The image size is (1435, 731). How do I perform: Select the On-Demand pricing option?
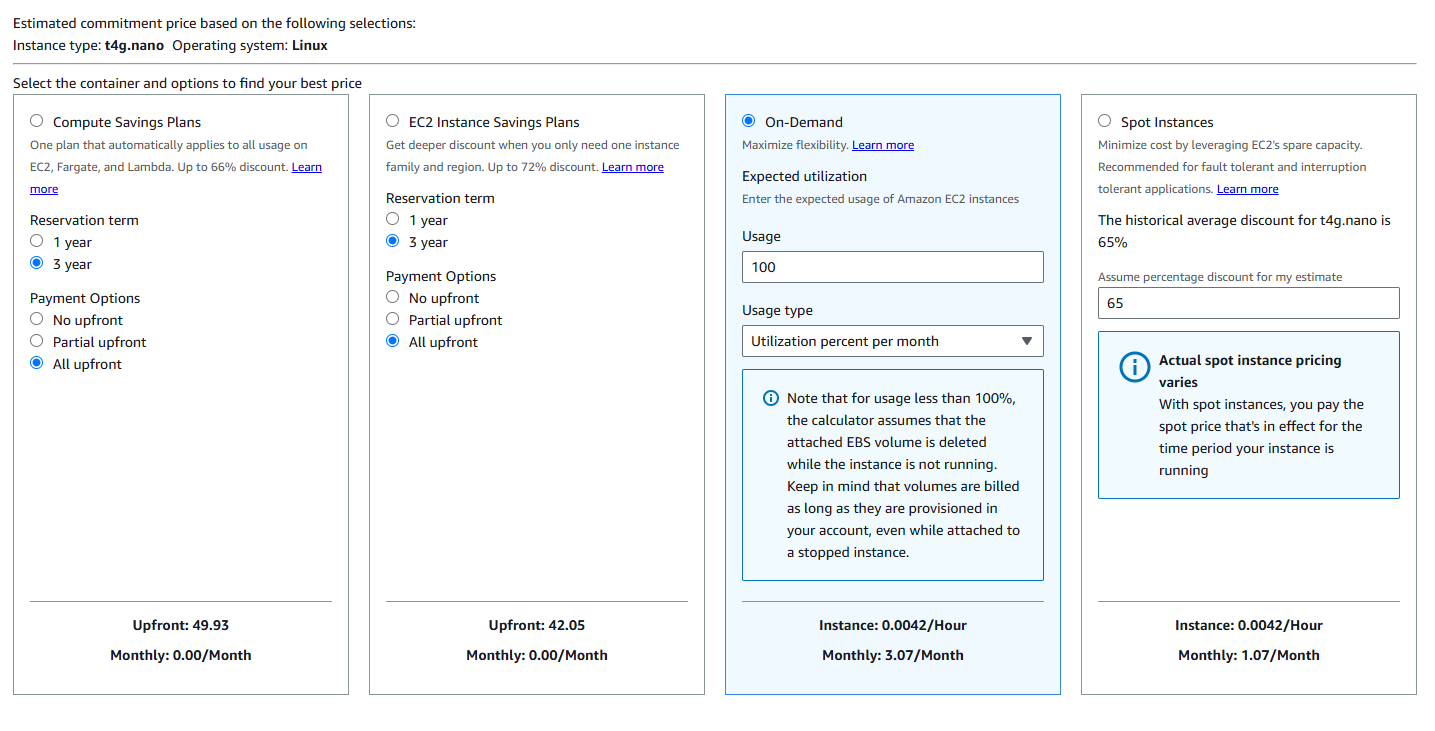pos(749,121)
